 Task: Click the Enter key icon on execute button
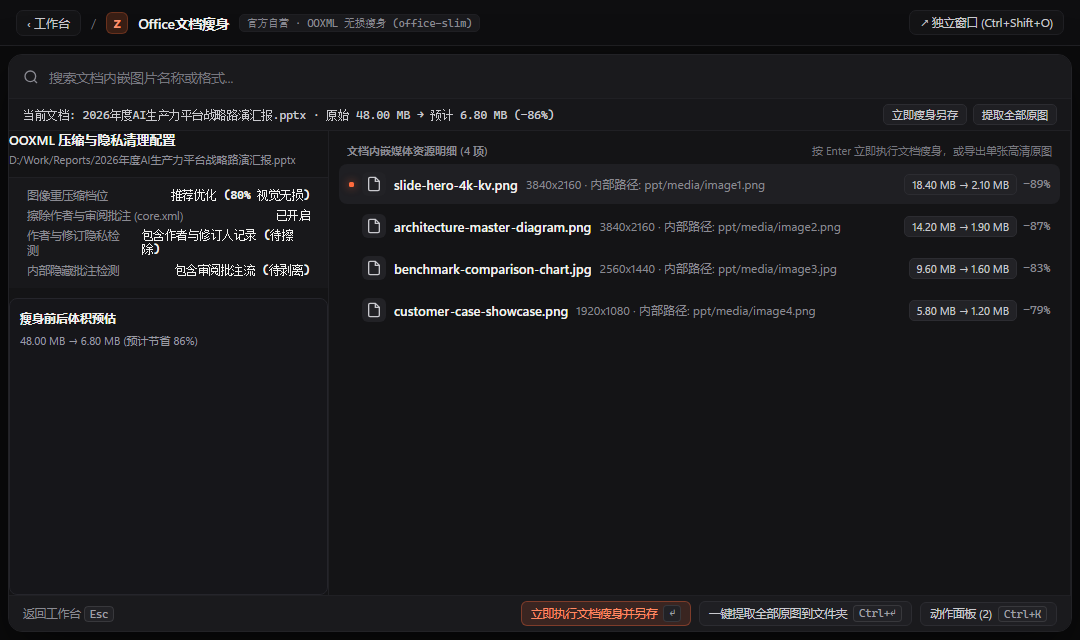(672, 613)
